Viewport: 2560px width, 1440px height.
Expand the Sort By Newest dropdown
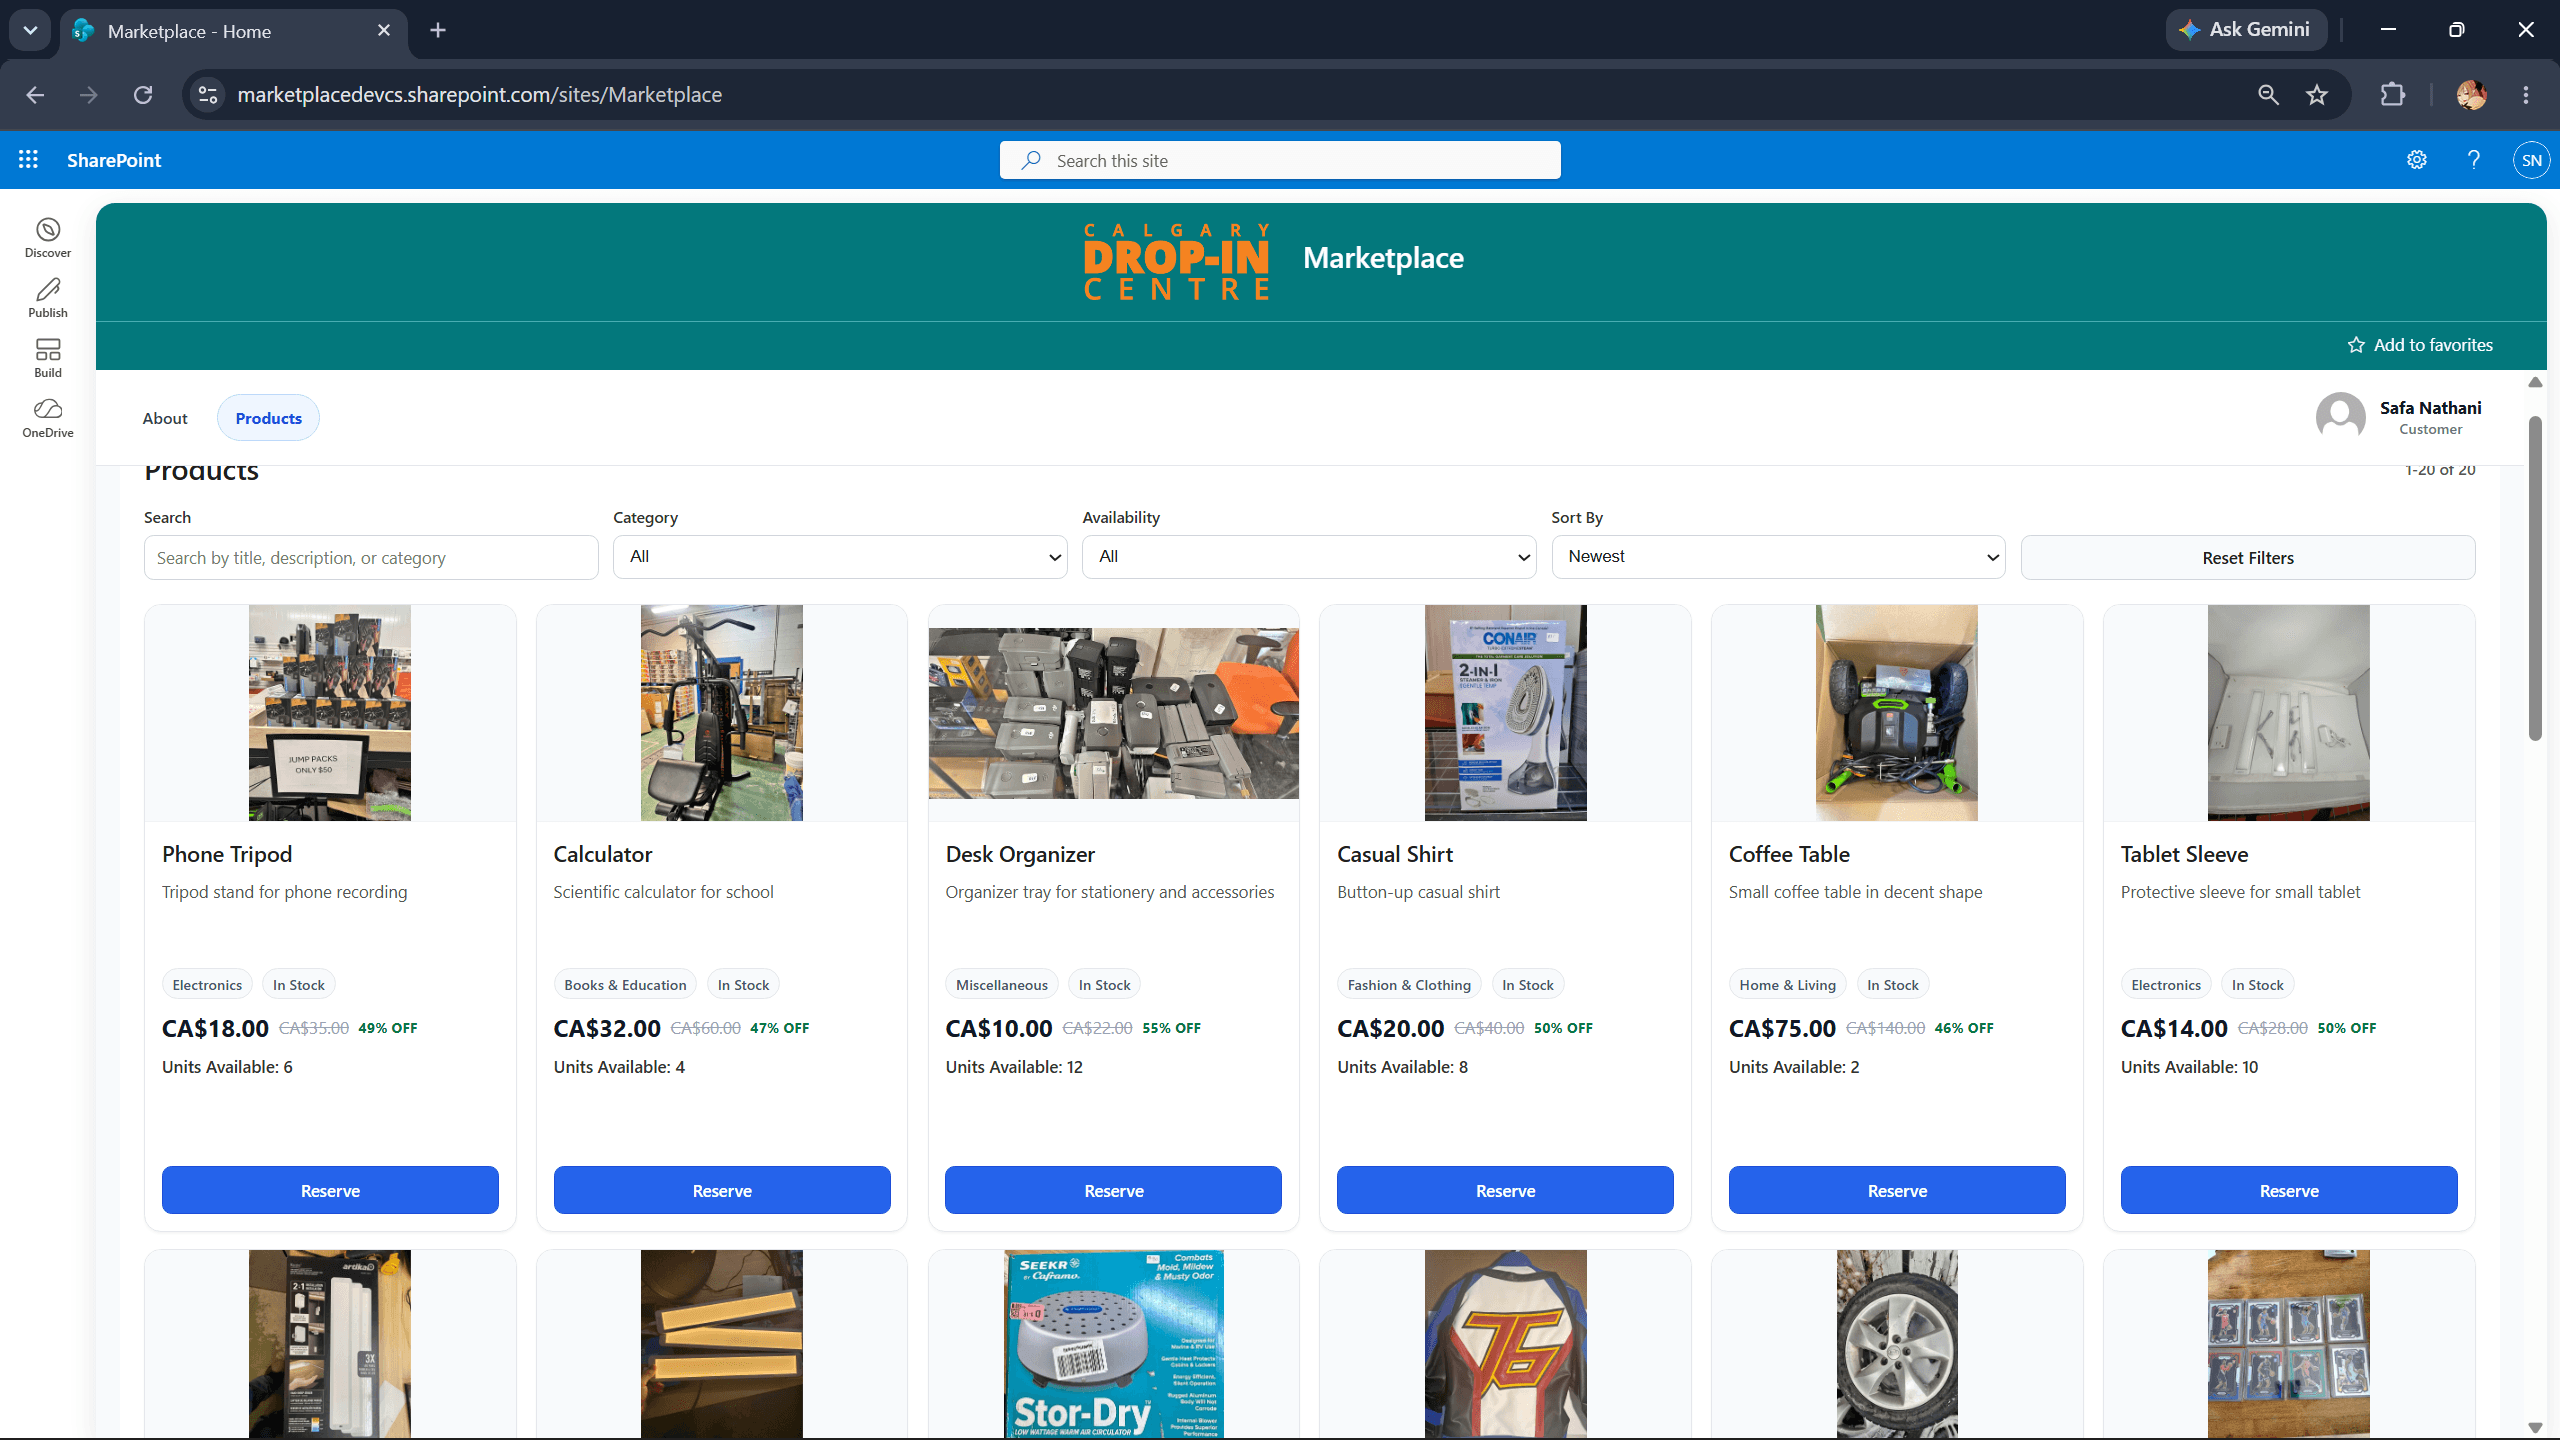pos(1778,557)
